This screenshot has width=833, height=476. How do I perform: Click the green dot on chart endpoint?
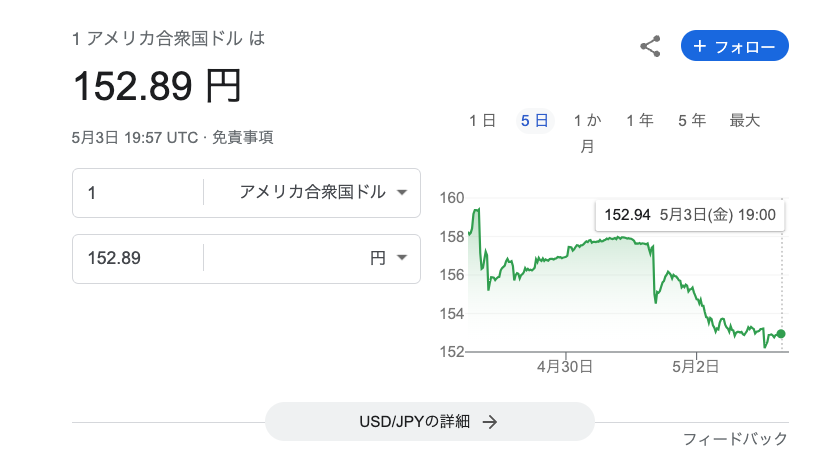[x=780, y=334]
